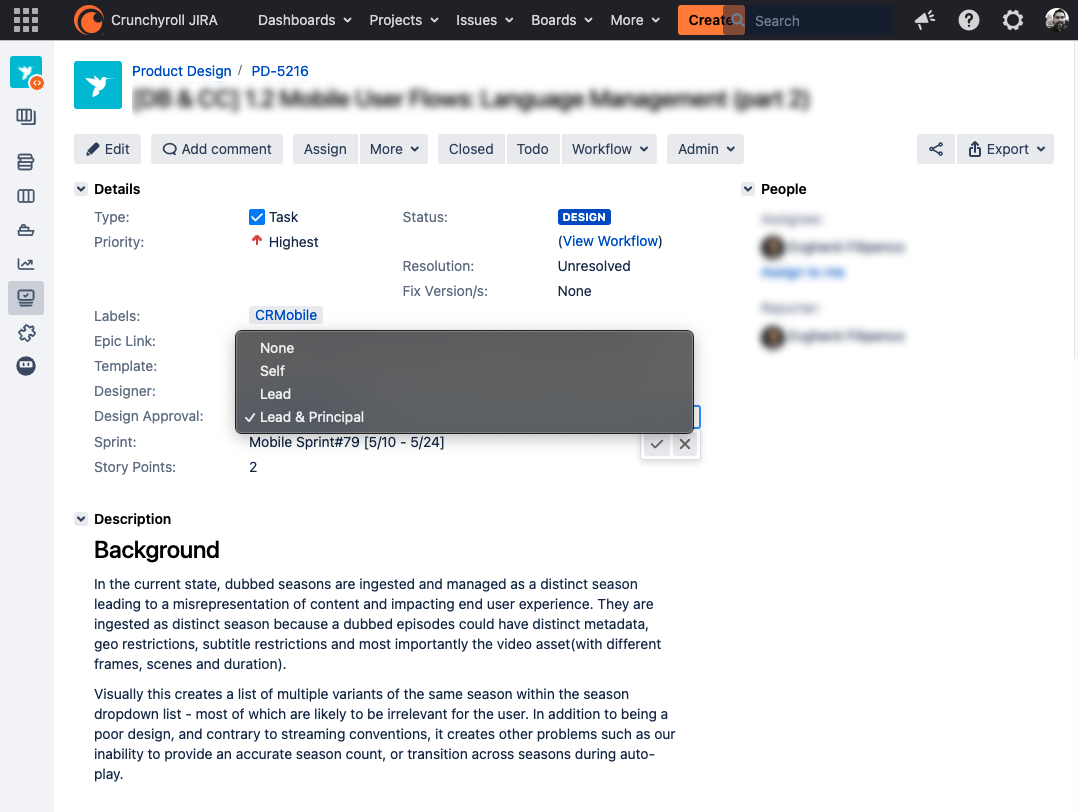
Task: Open the add-ons puzzle icon in sidebar
Action: pyautogui.click(x=26, y=333)
